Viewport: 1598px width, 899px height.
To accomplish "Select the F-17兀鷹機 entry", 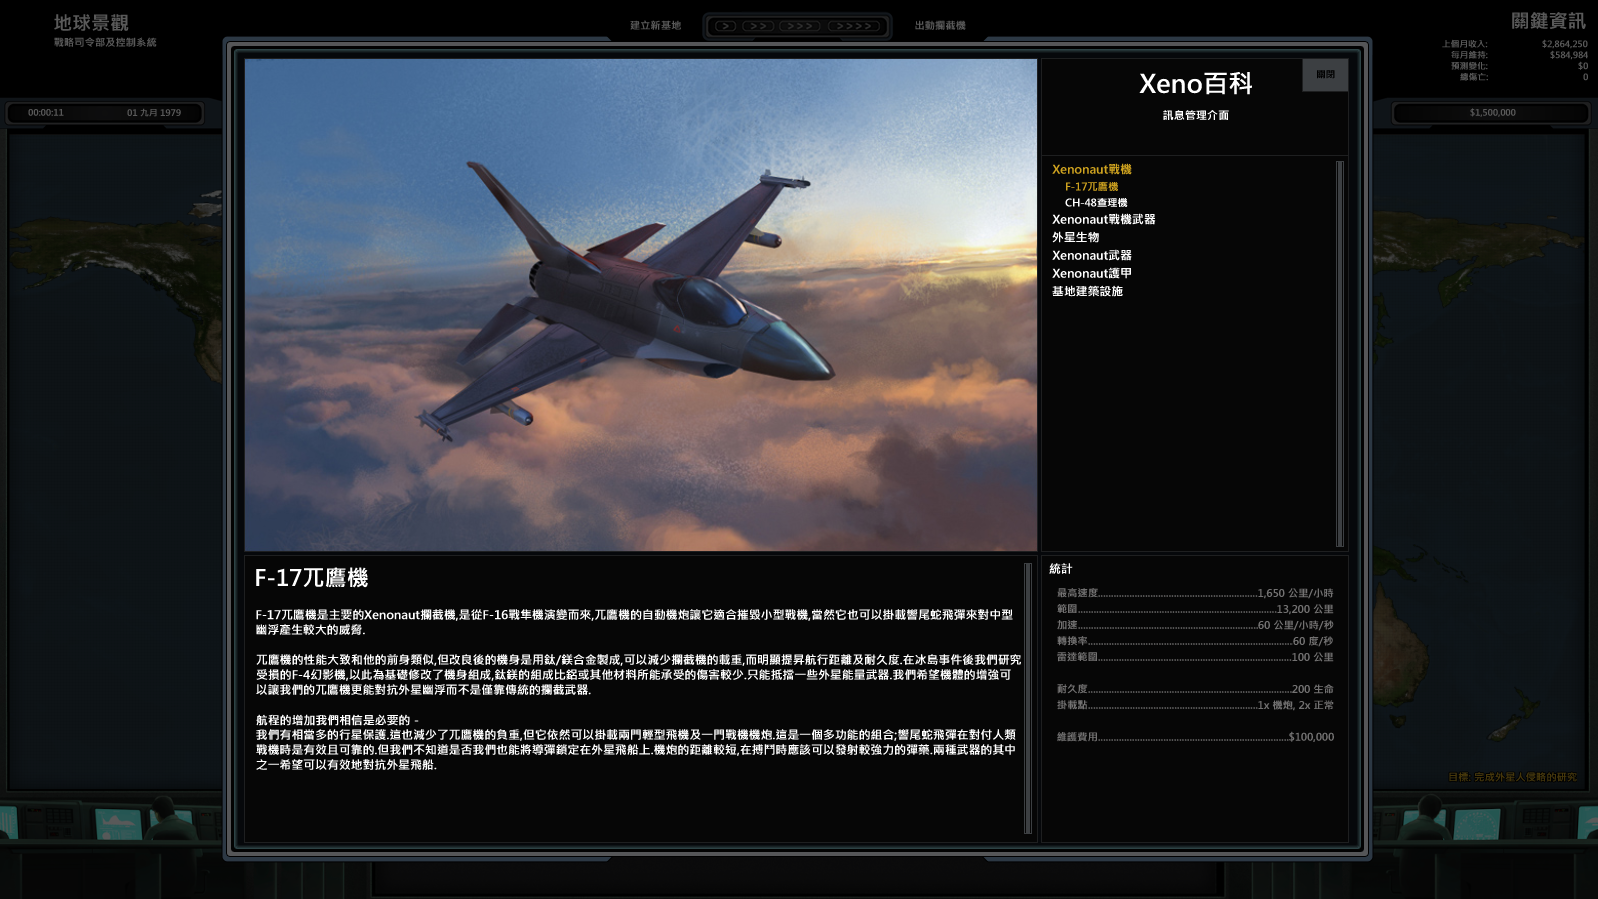I will tap(1091, 187).
